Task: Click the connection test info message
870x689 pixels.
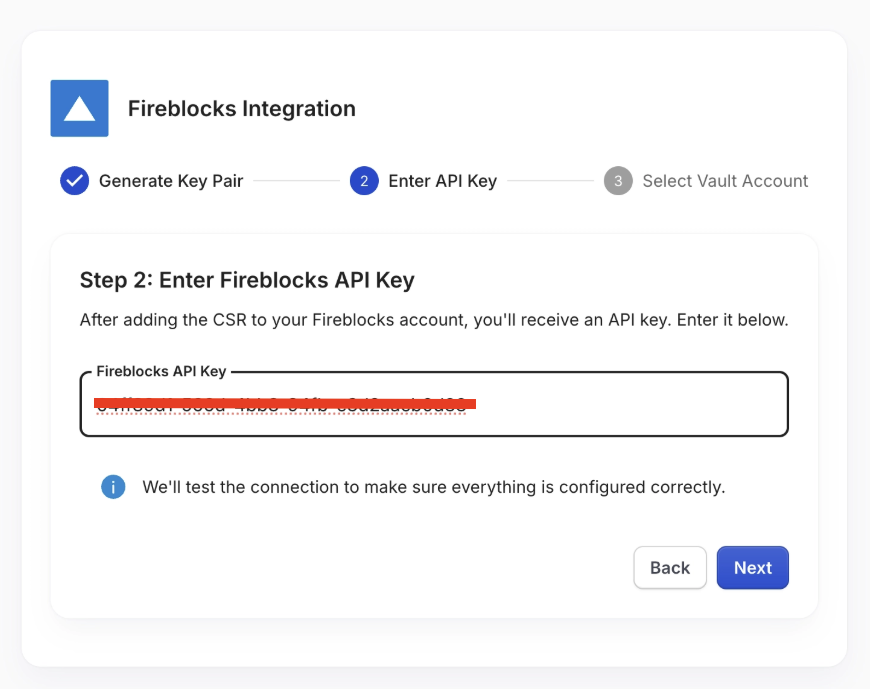Action: (x=434, y=487)
